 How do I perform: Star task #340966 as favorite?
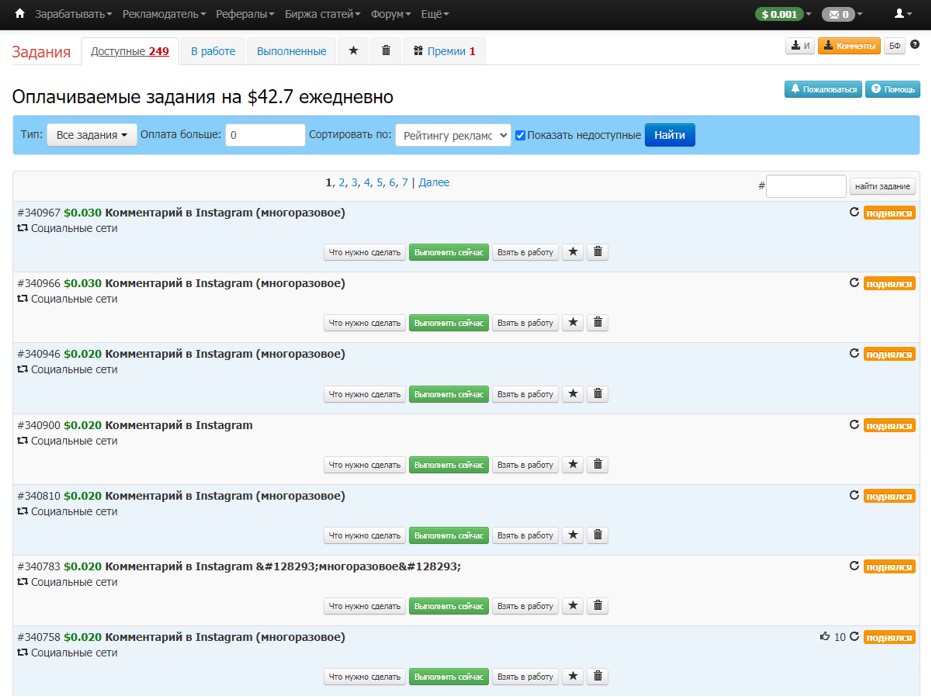(573, 322)
